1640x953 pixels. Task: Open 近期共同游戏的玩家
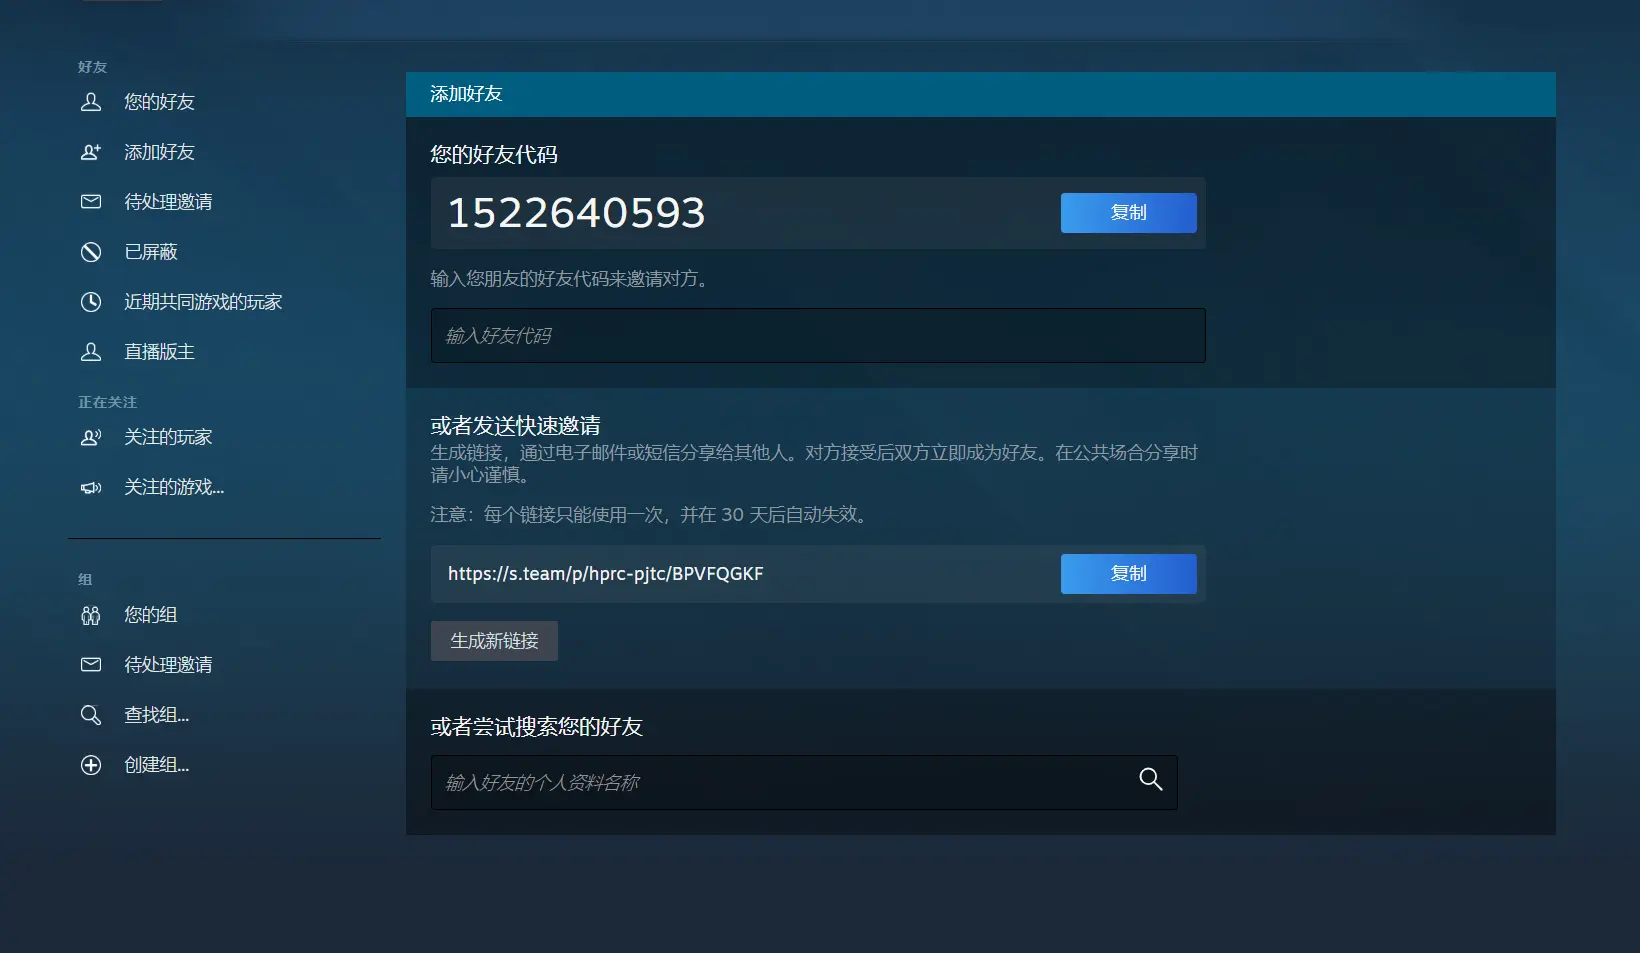pos(203,302)
